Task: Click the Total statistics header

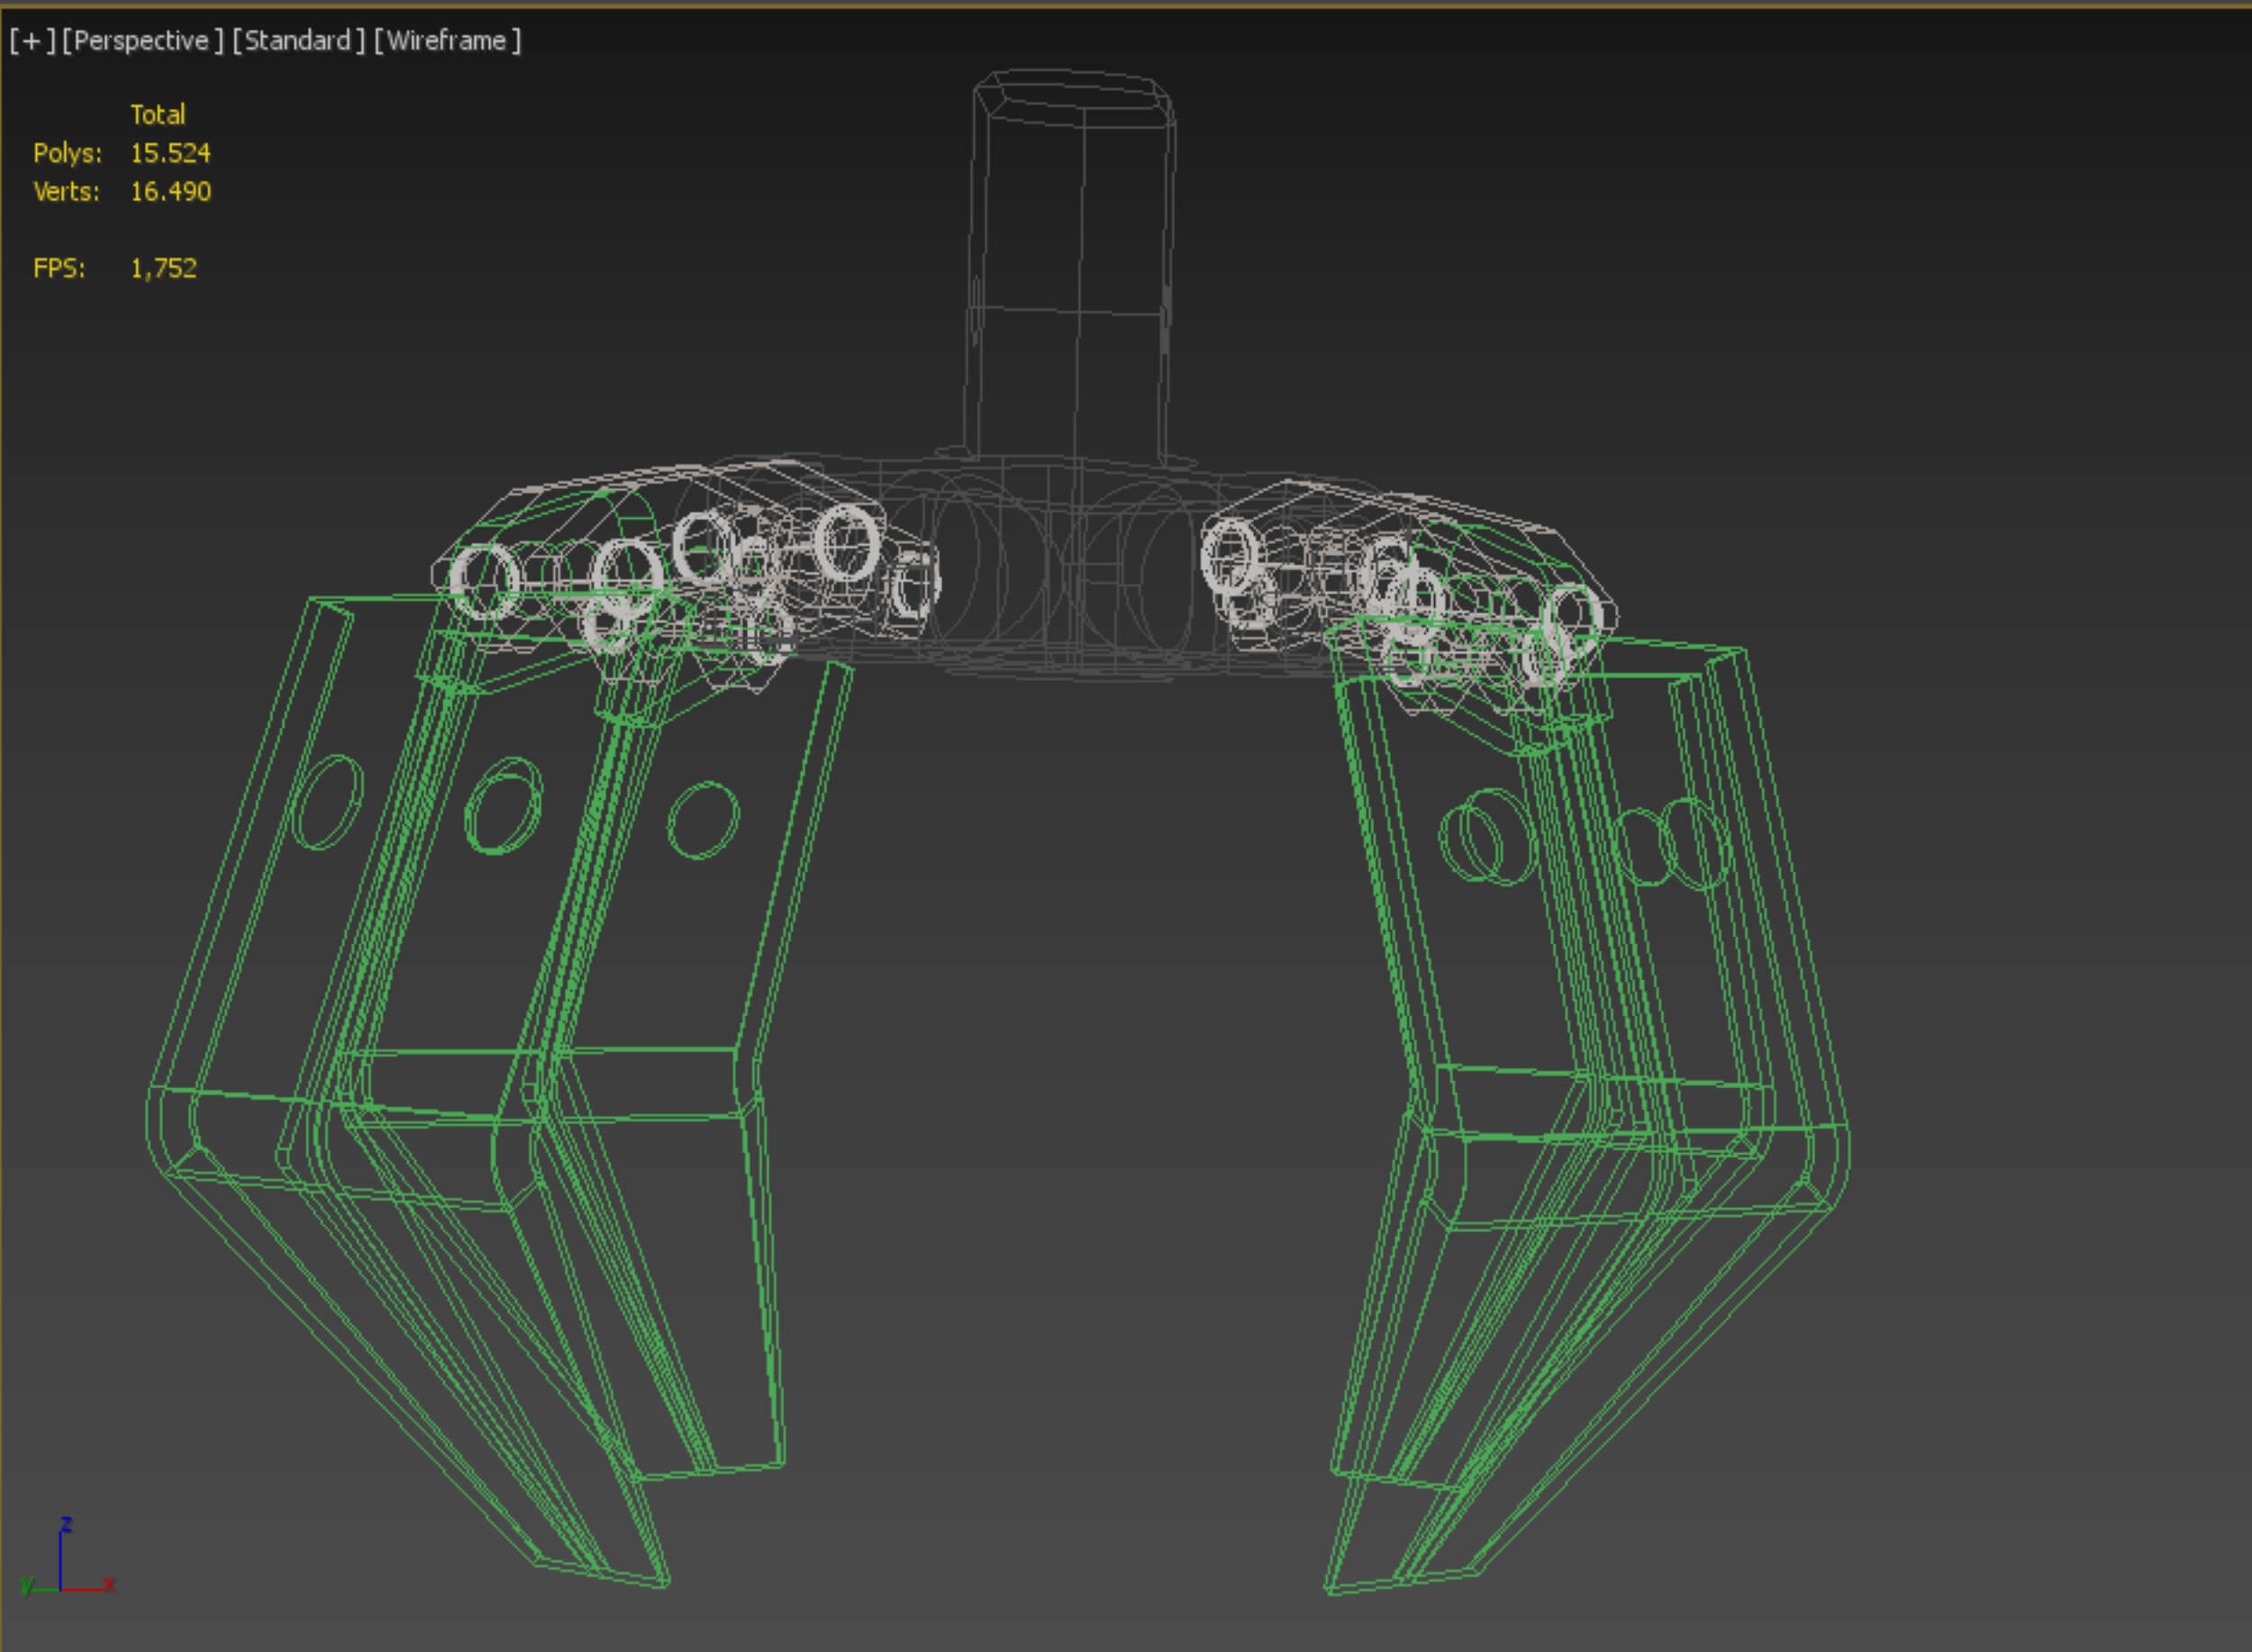Action: tap(157, 115)
